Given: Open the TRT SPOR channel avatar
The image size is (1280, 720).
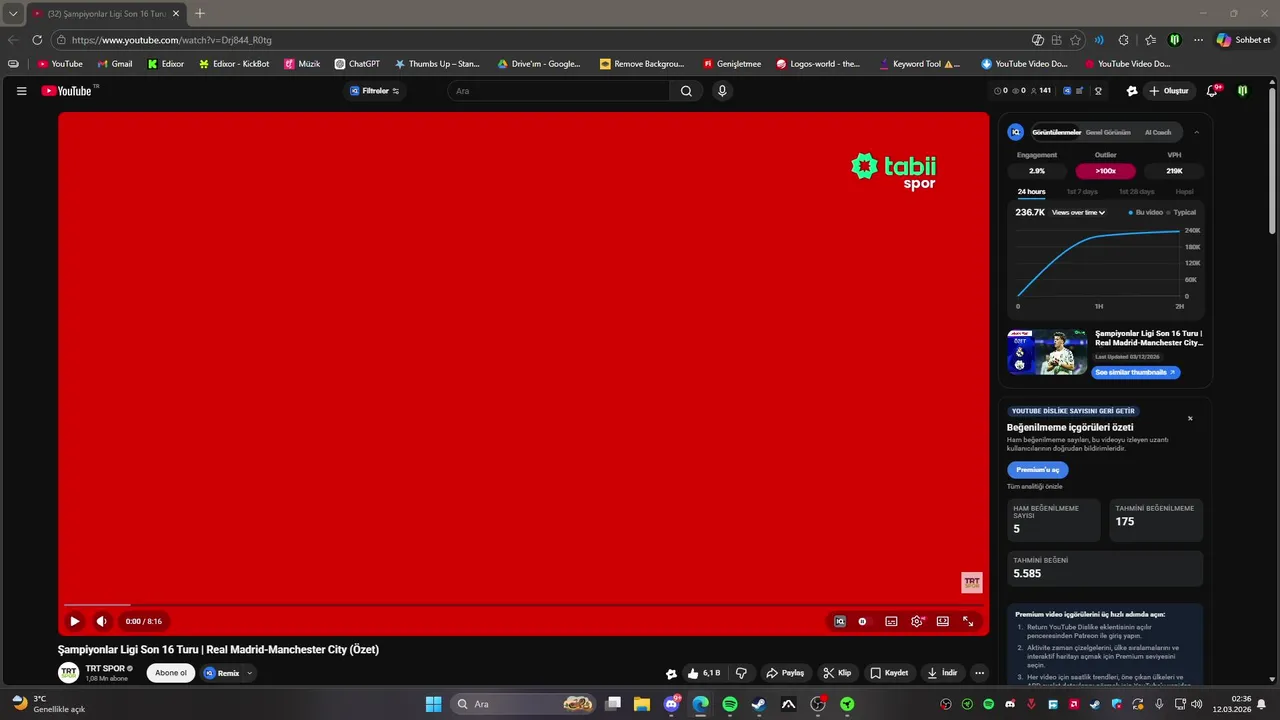Looking at the screenshot, I should 69,673.
